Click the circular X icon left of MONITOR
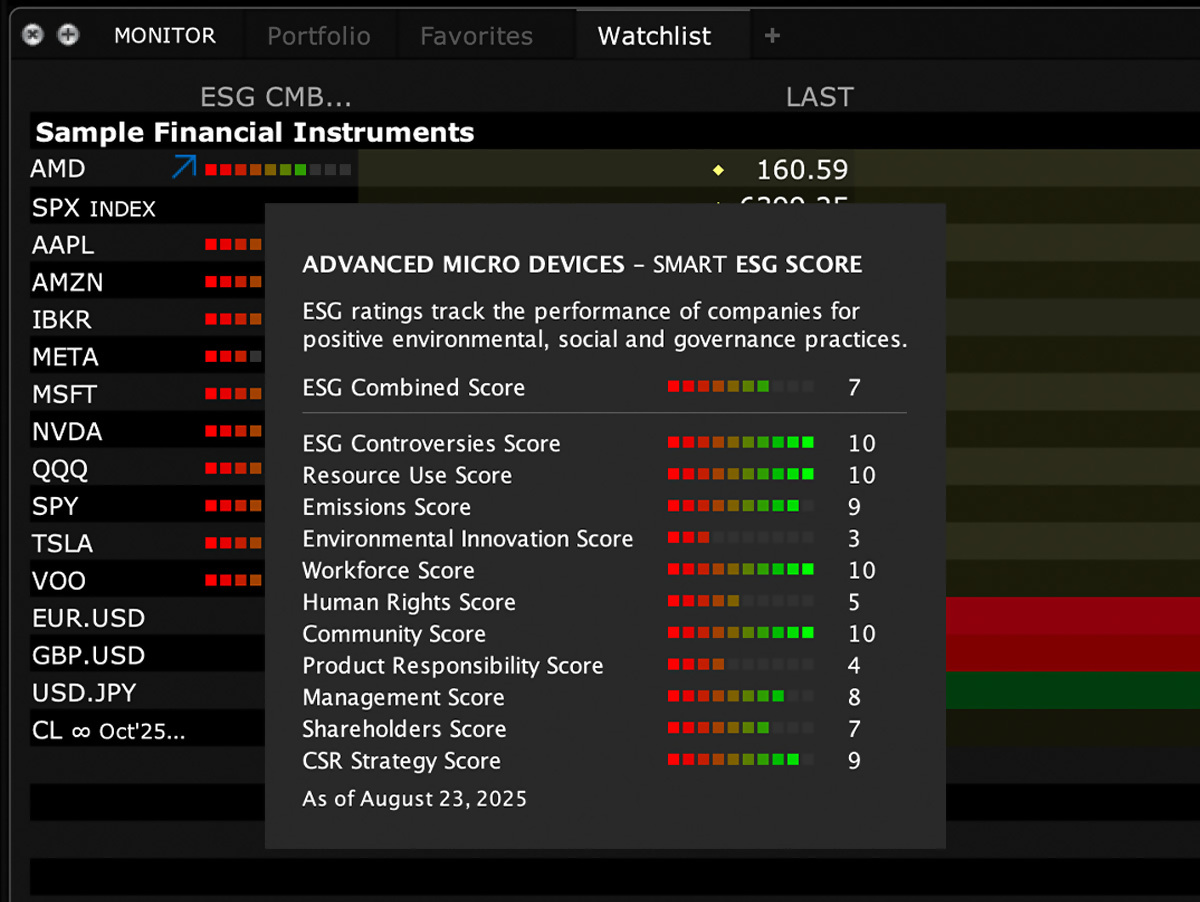The width and height of the screenshot is (1200, 902). pyautogui.click(x=32, y=34)
